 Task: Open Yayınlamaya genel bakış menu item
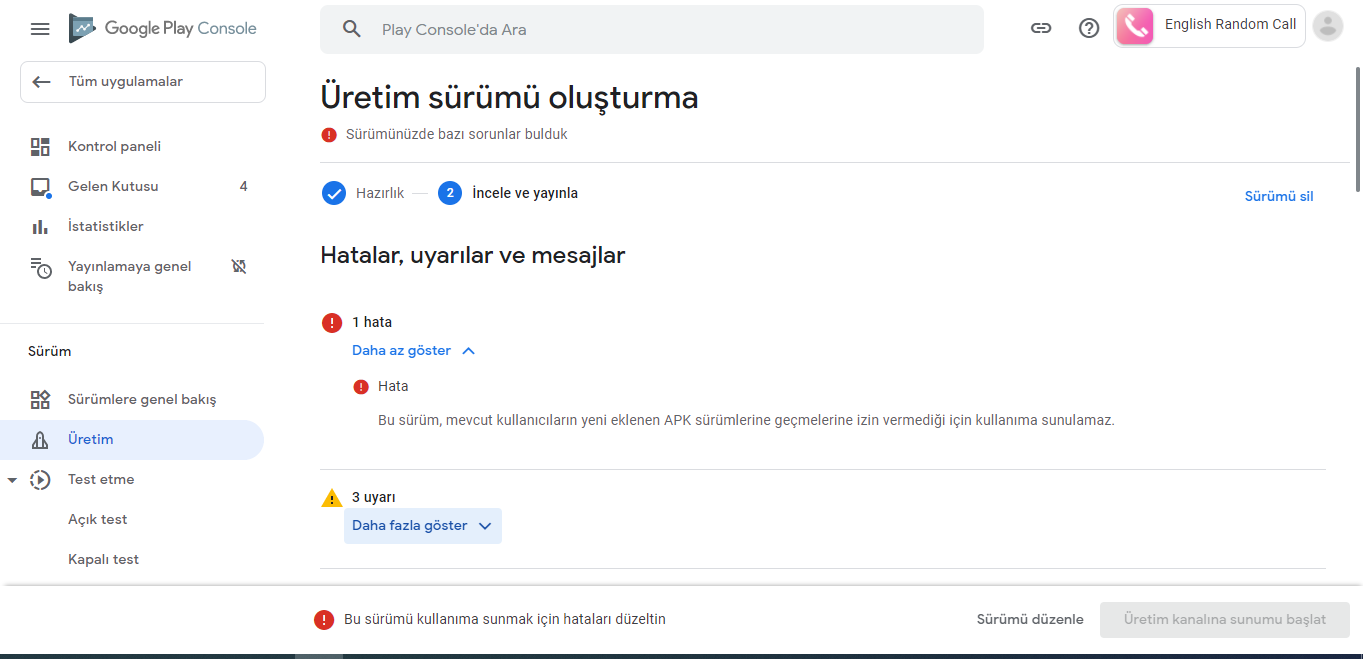pos(132,277)
